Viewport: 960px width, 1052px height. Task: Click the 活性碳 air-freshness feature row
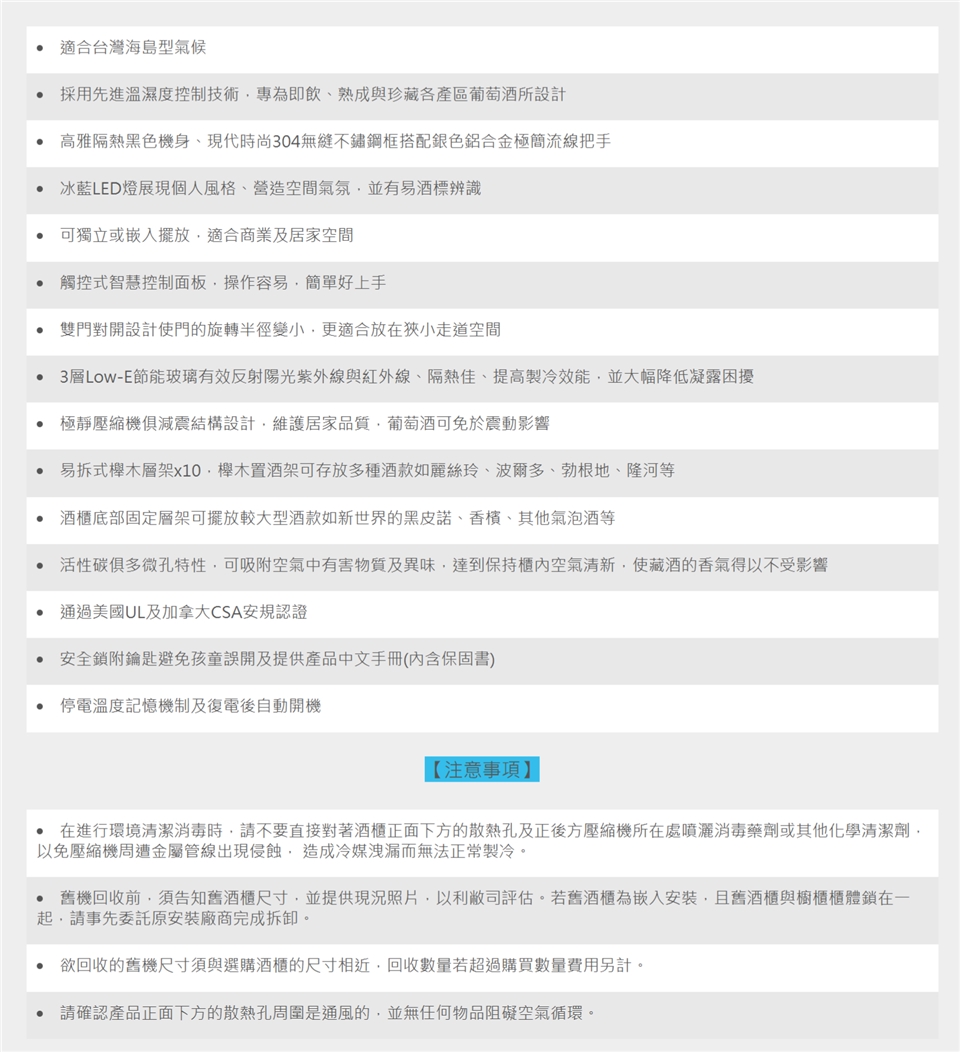[443, 565]
